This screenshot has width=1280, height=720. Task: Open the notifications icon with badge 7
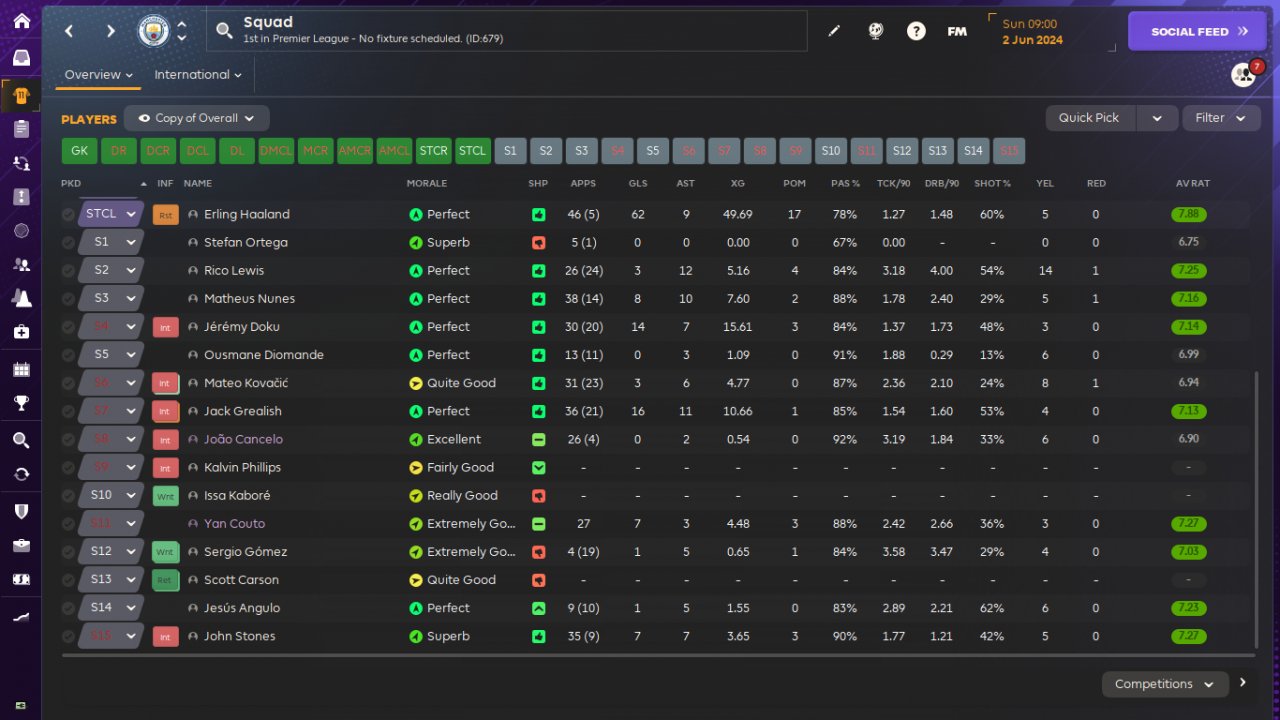click(x=1244, y=74)
